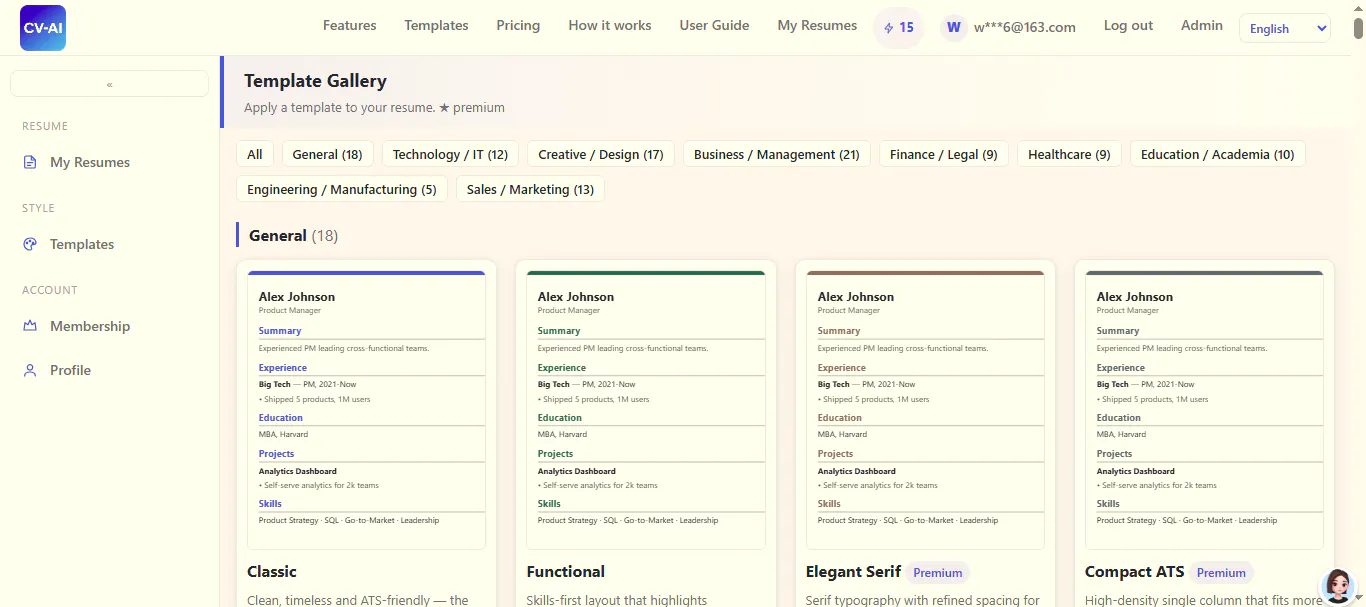Click the General (18) section heading
The width and height of the screenshot is (1366, 607).
coord(293,236)
